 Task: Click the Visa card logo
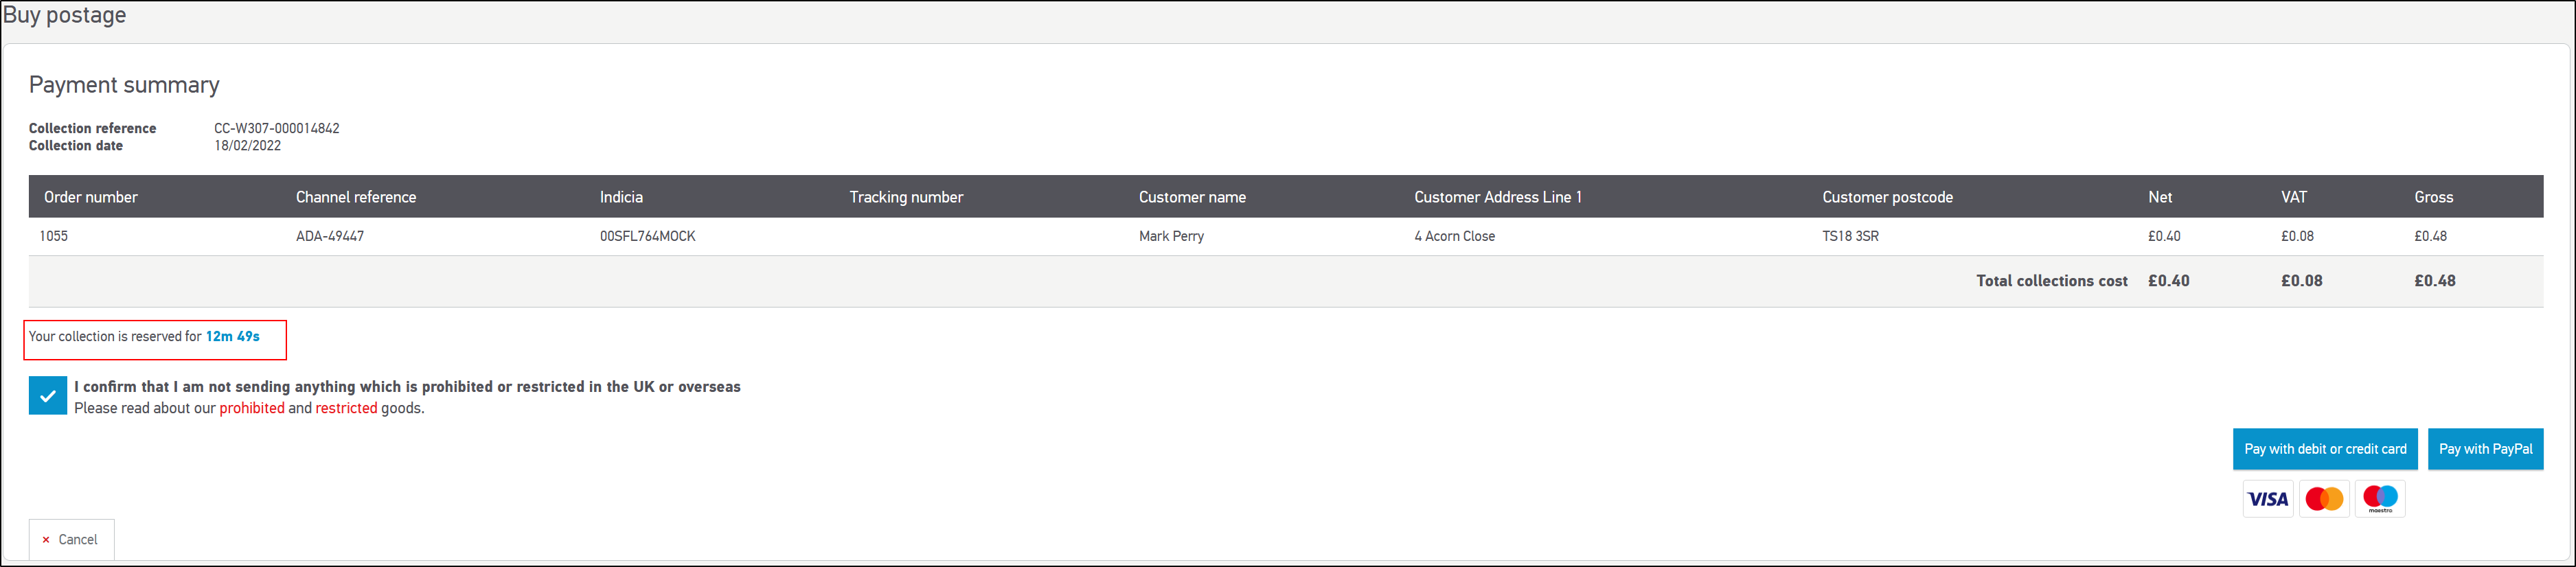pyautogui.click(x=2267, y=498)
